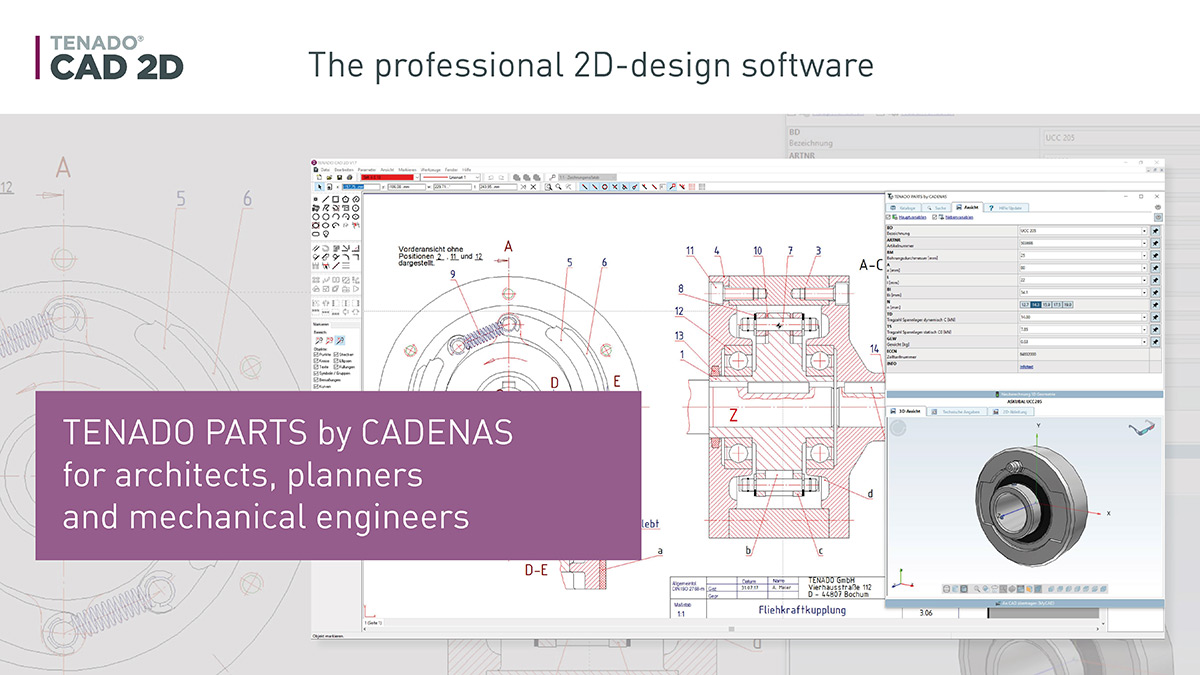The width and height of the screenshot is (1200, 675).
Task: Click the Infoblatt link
Action: point(1027,367)
